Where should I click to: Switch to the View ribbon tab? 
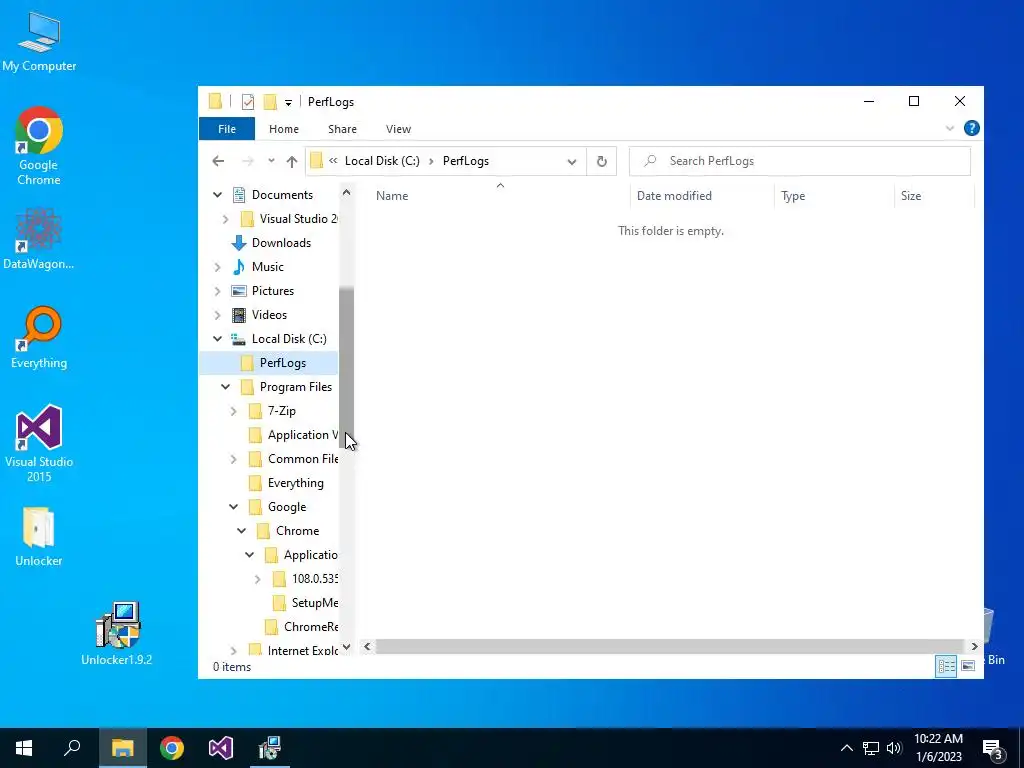click(398, 129)
